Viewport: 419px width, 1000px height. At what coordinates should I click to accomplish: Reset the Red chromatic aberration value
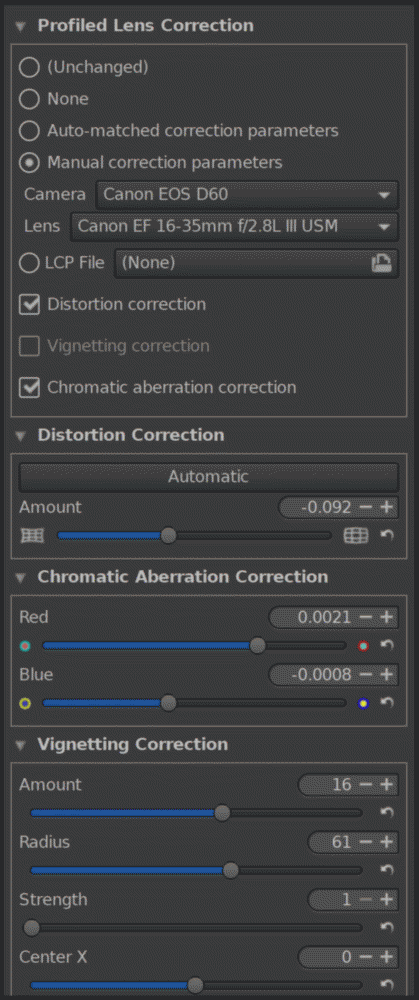(x=386, y=645)
